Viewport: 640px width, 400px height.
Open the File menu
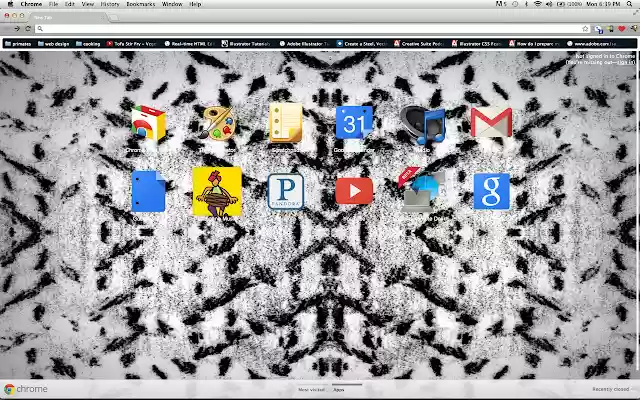53,4
